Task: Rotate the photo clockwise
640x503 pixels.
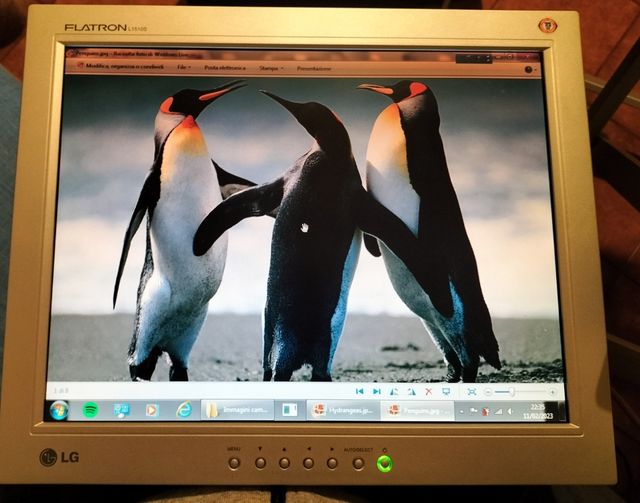Action: coord(411,392)
